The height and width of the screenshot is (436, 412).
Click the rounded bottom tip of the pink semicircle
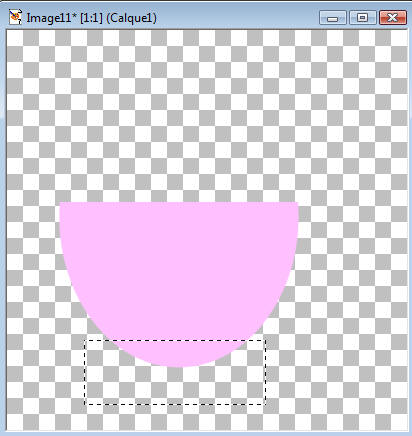tap(179, 366)
